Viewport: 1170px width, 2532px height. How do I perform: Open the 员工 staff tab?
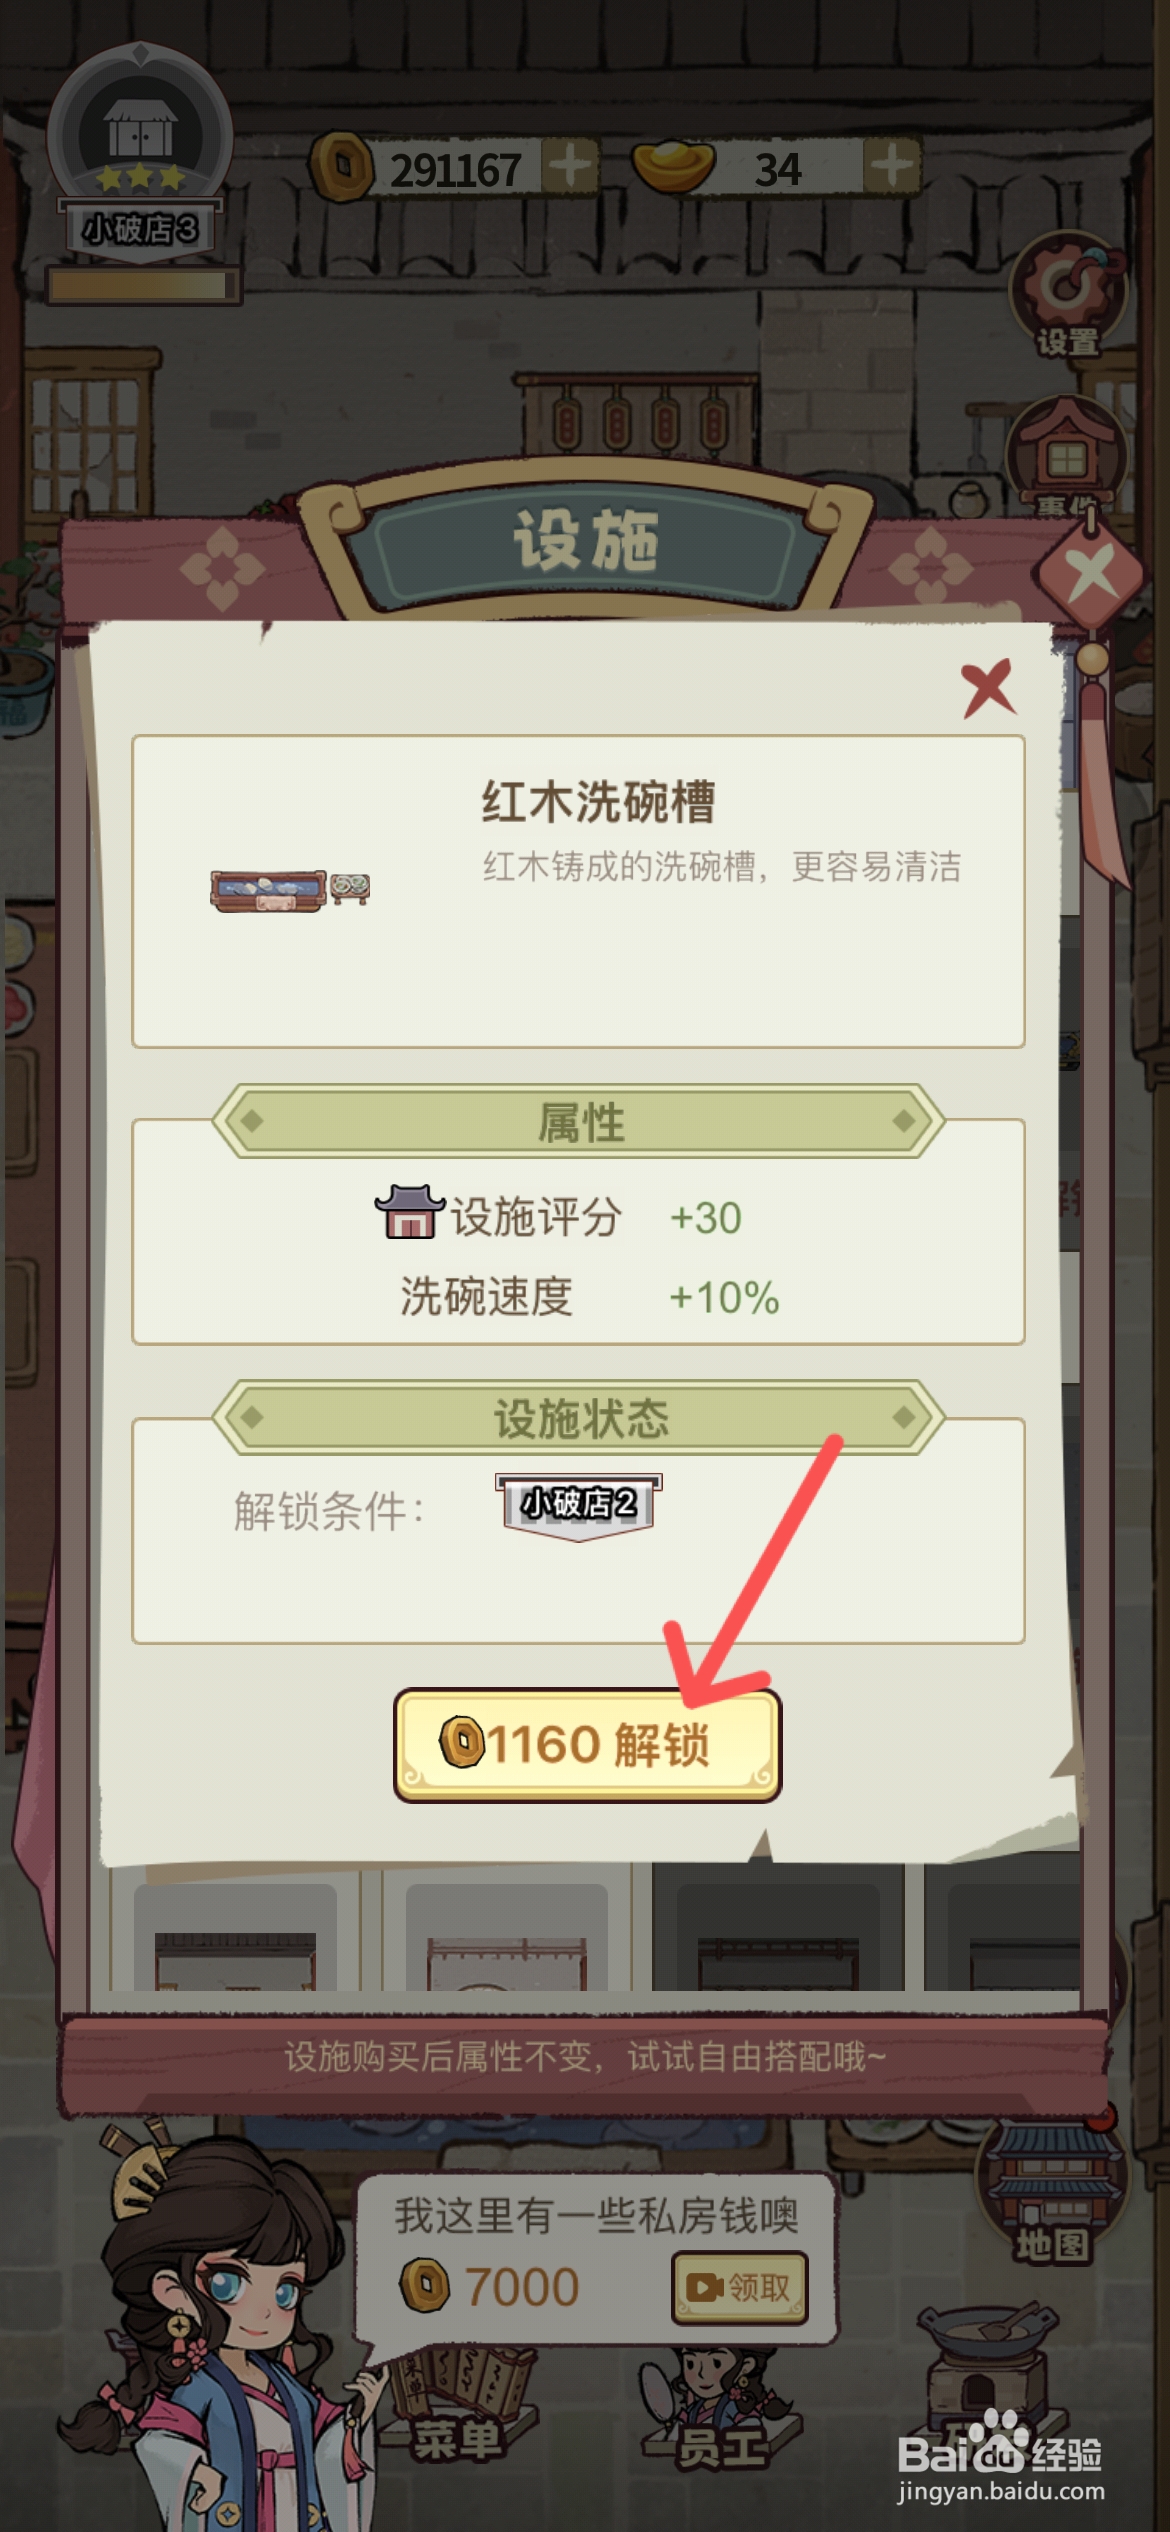point(720,2412)
